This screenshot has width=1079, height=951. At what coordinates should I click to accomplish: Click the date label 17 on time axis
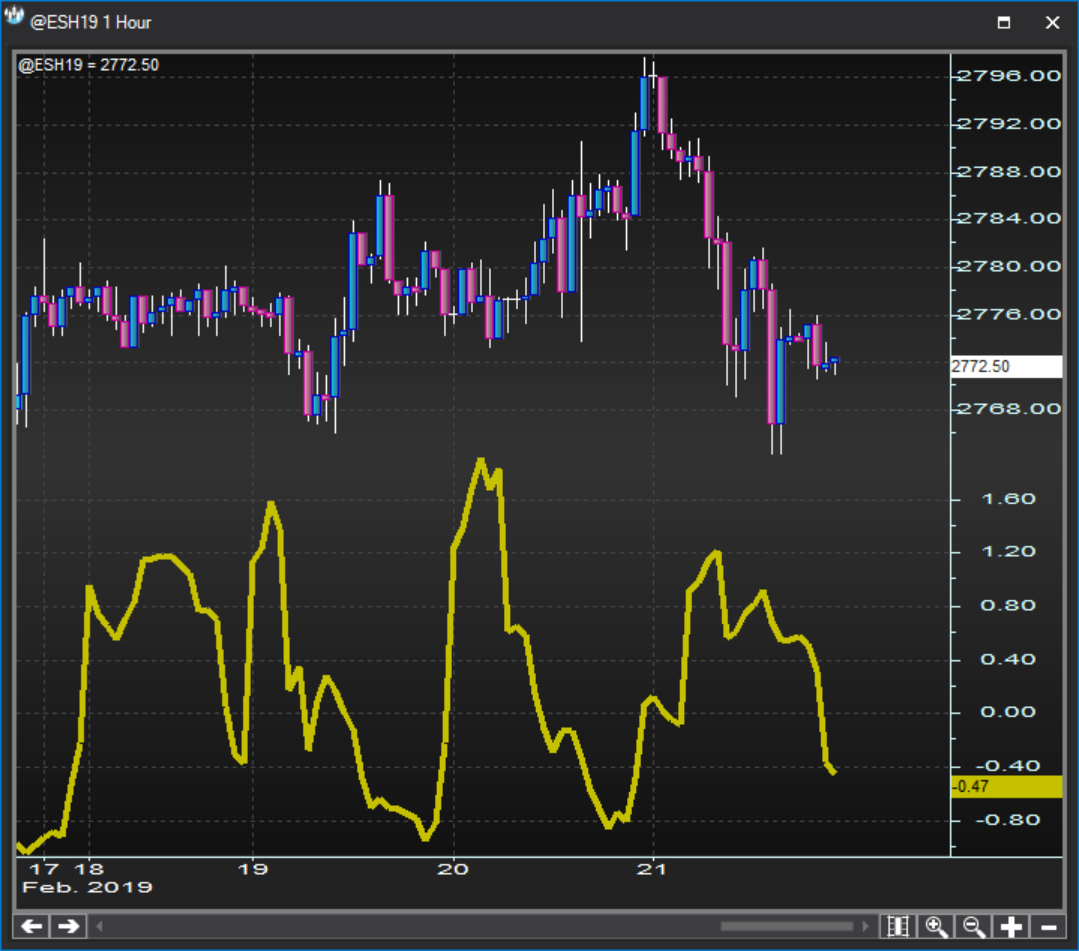point(45,869)
